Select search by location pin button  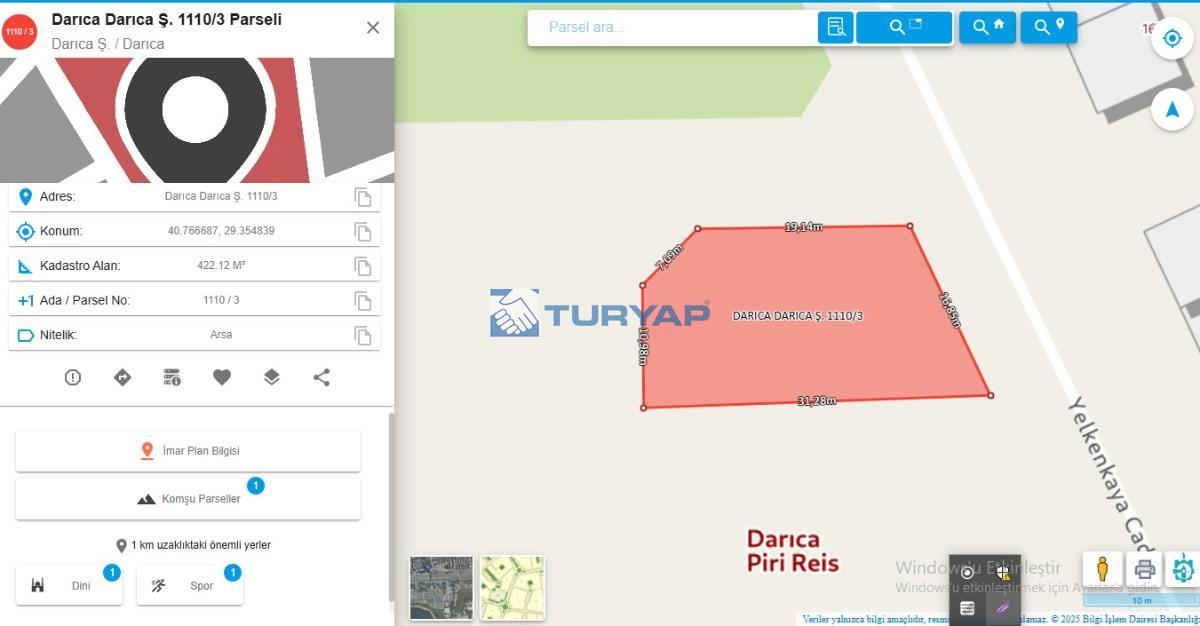(x=1049, y=27)
